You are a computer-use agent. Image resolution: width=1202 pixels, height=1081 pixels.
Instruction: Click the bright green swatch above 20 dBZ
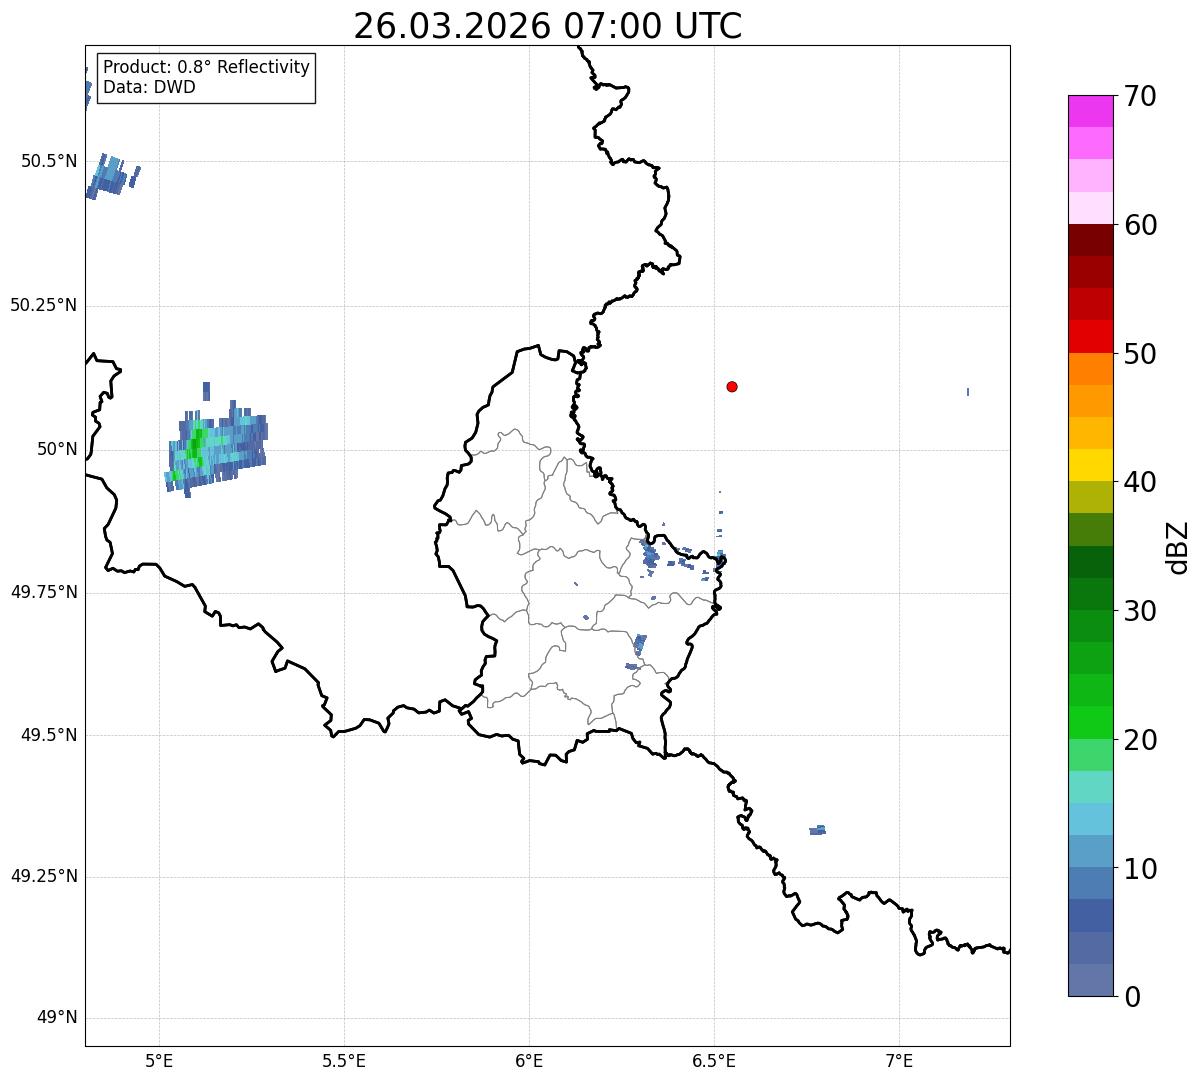[1090, 722]
